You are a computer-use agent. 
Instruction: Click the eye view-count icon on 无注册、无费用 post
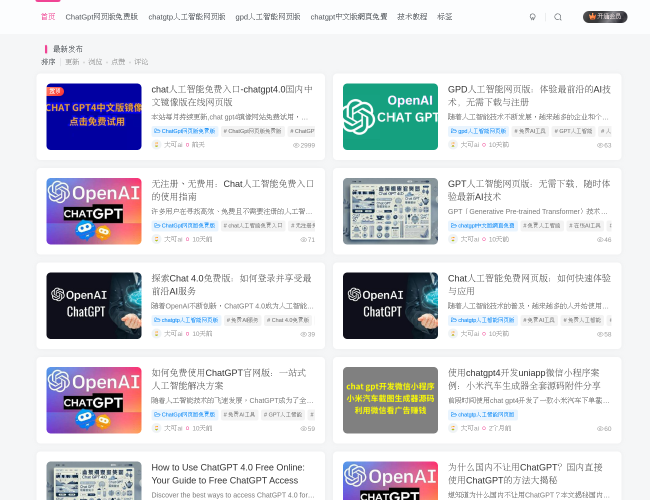(x=298, y=240)
